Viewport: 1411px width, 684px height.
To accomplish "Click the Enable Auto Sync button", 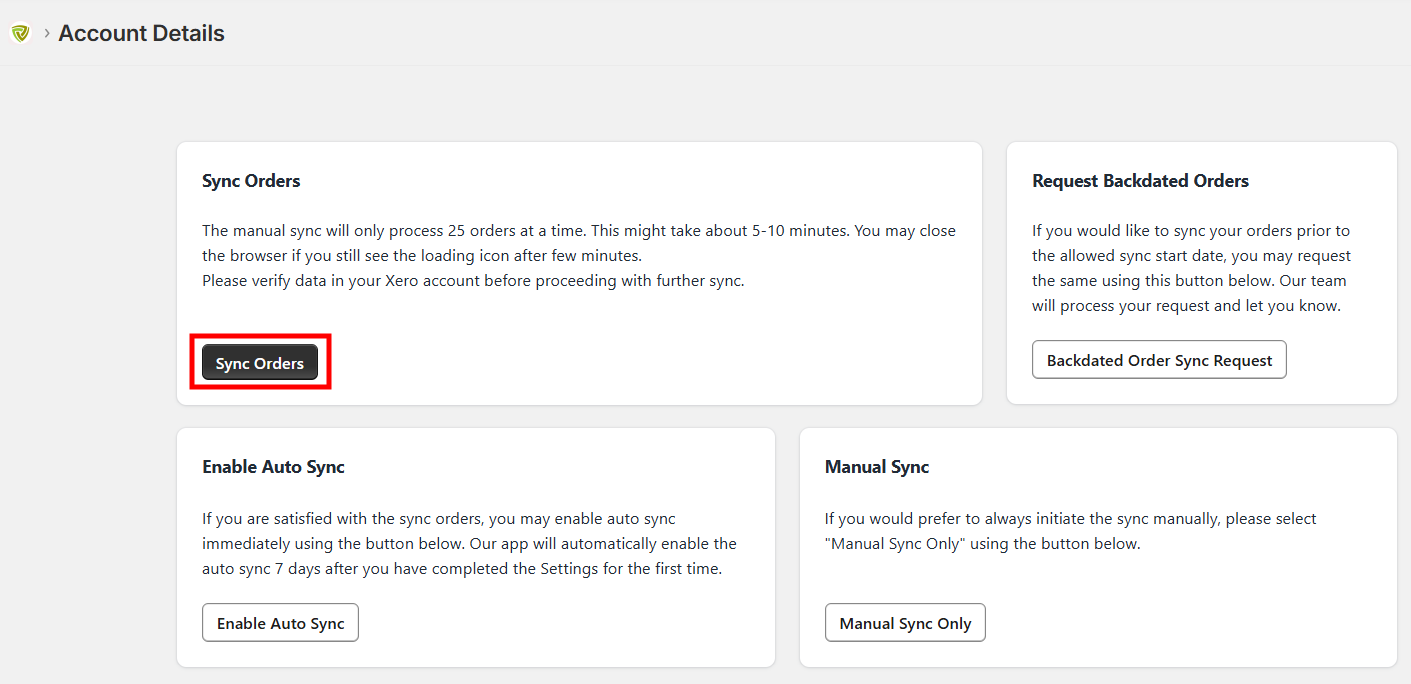I will 280,623.
